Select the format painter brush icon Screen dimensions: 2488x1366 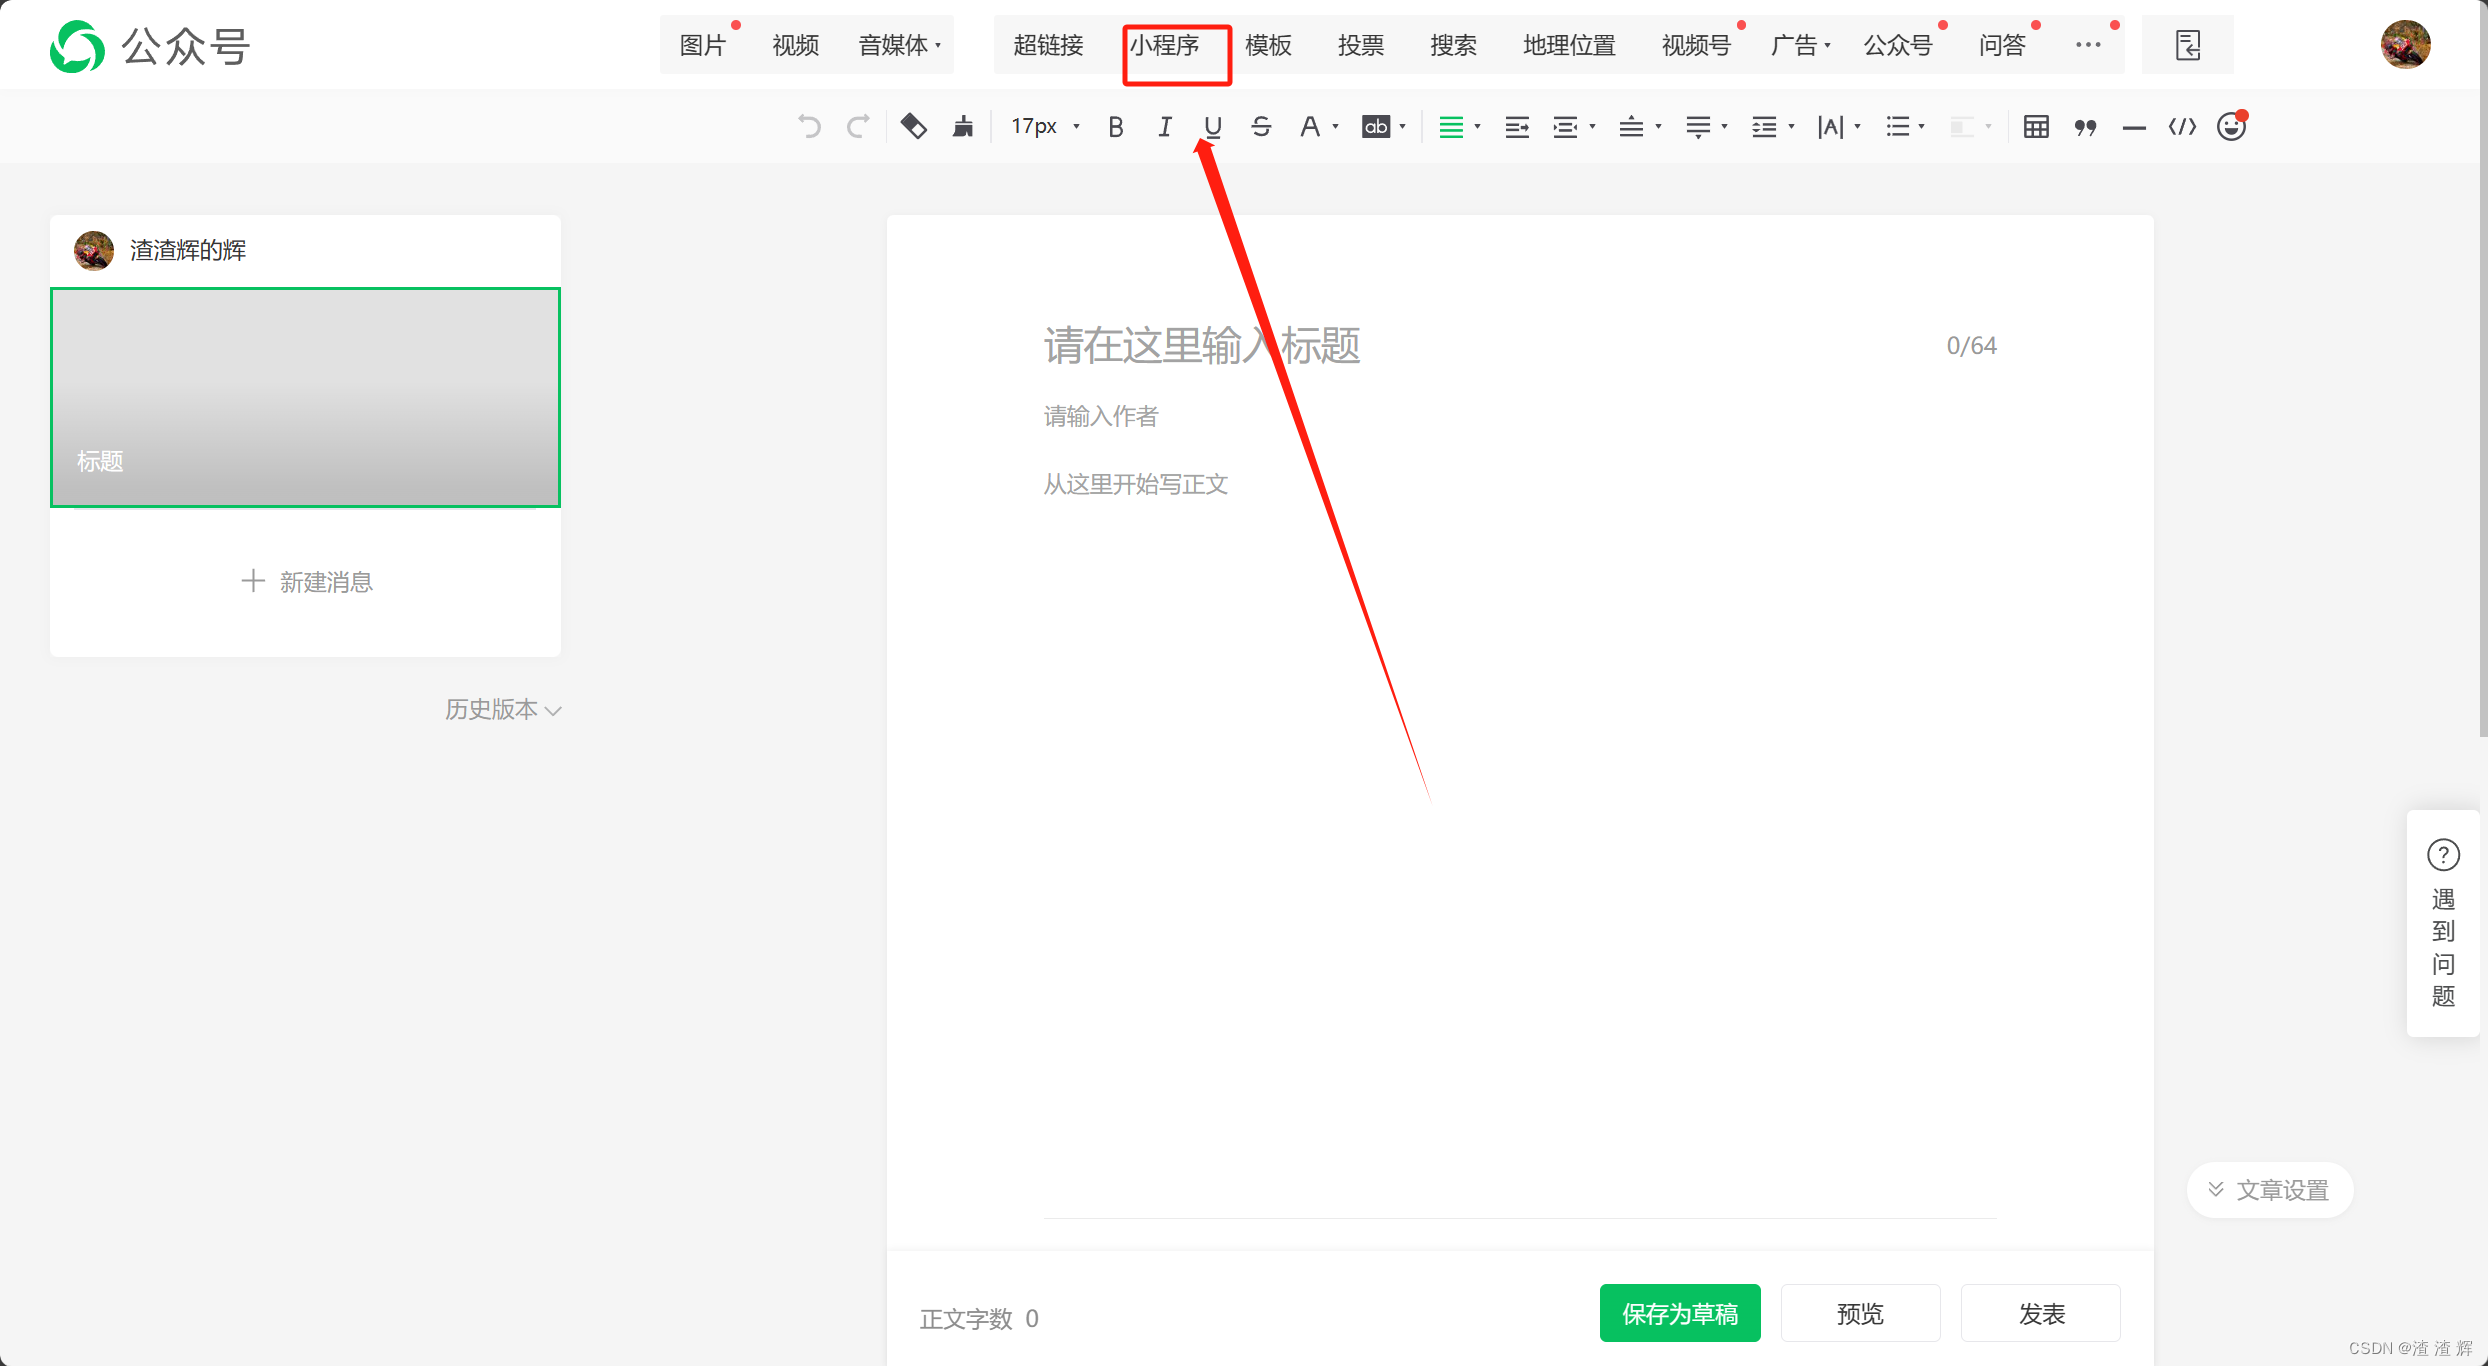pos(962,126)
